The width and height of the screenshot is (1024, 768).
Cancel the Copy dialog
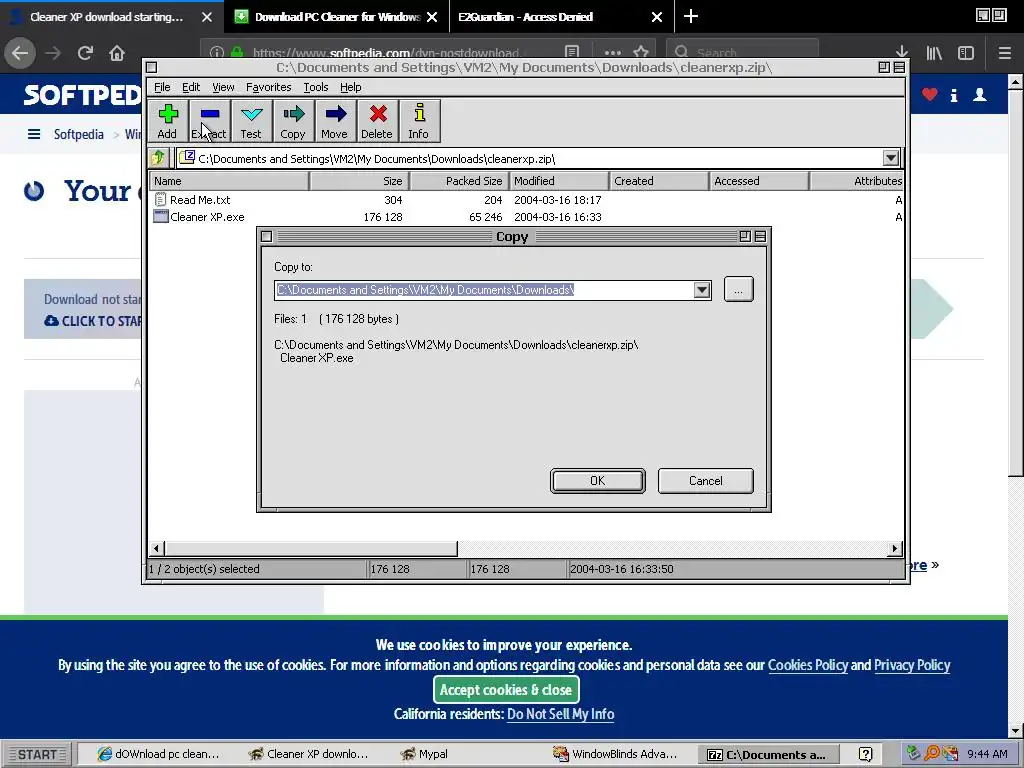pos(705,481)
